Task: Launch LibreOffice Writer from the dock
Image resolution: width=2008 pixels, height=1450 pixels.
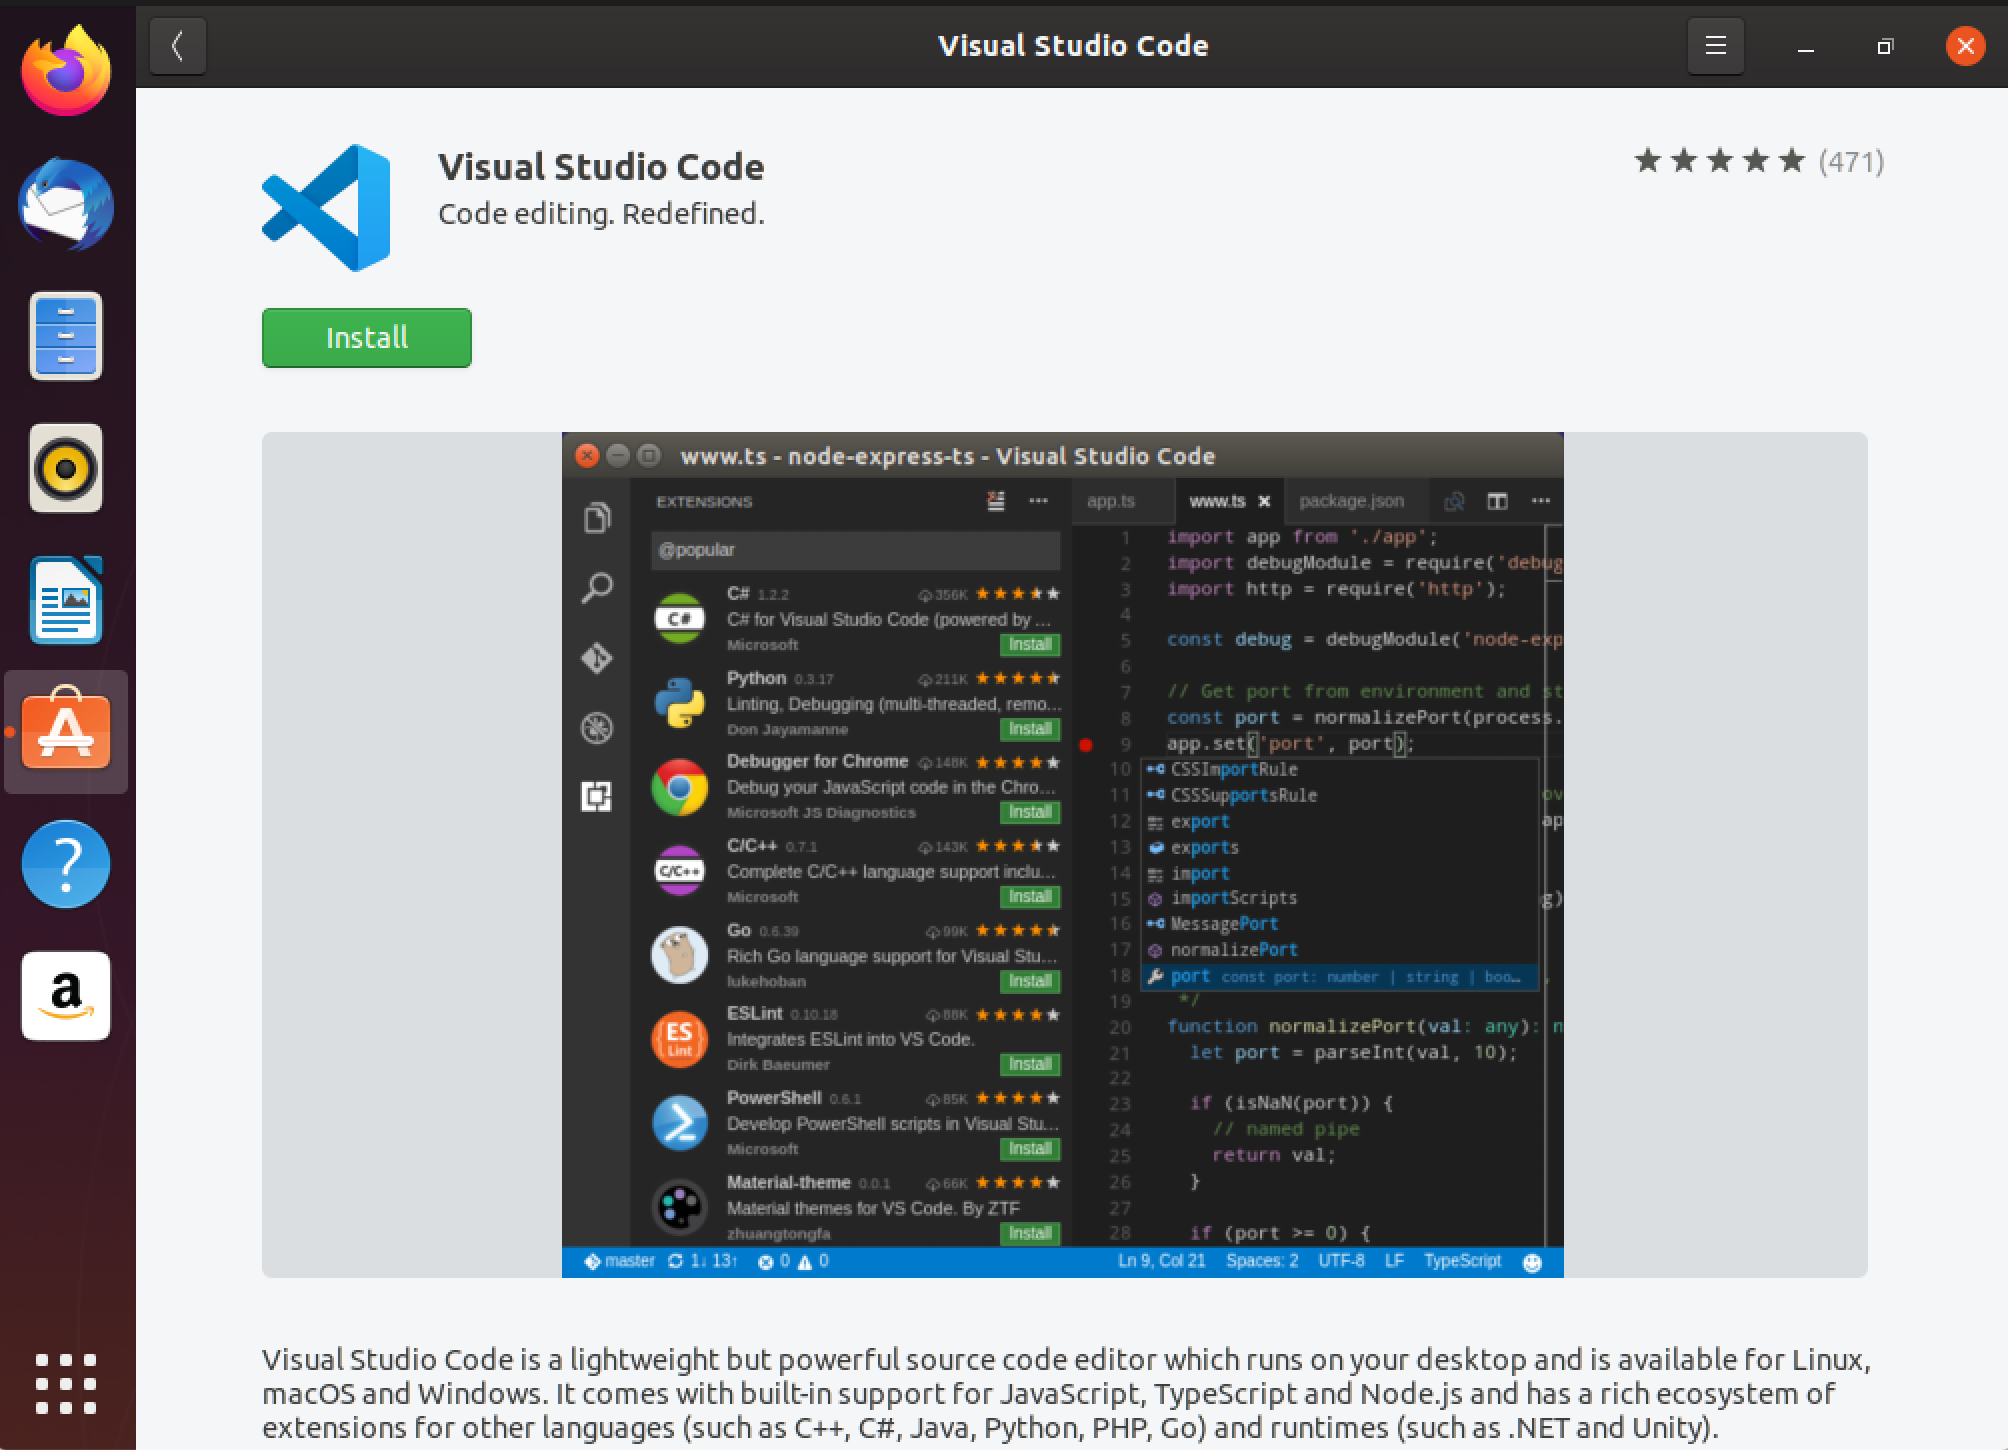Action: [64, 600]
